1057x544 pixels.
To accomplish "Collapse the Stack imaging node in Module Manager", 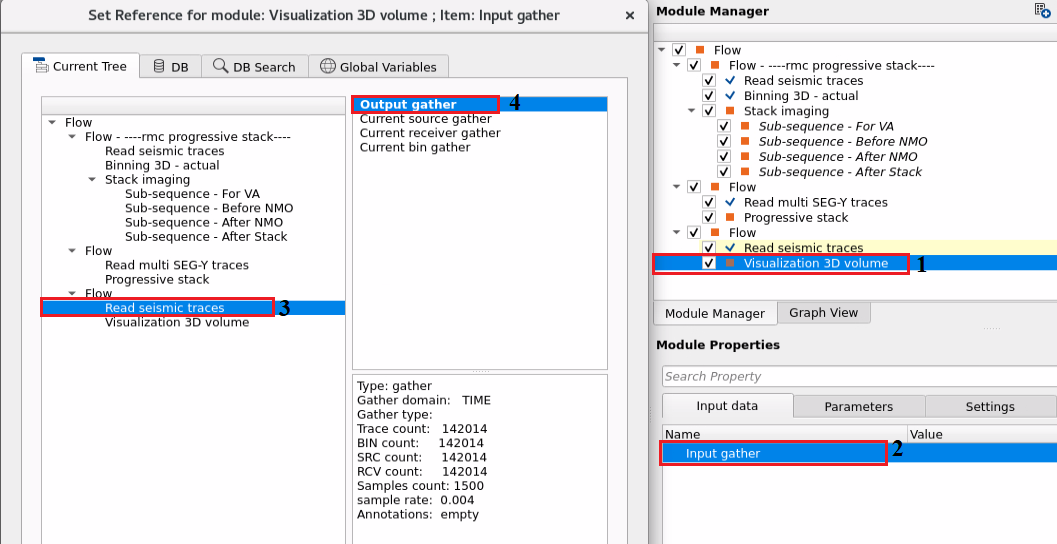I will pyautogui.click(x=692, y=111).
